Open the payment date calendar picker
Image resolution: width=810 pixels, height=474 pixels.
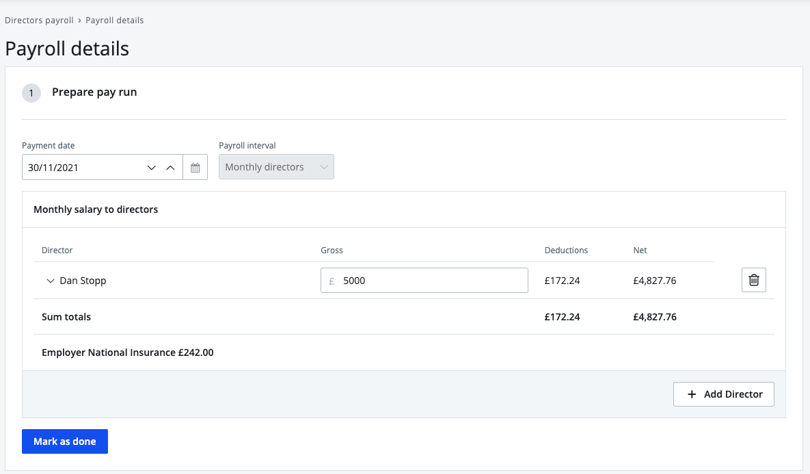pyautogui.click(x=195, y=168)
